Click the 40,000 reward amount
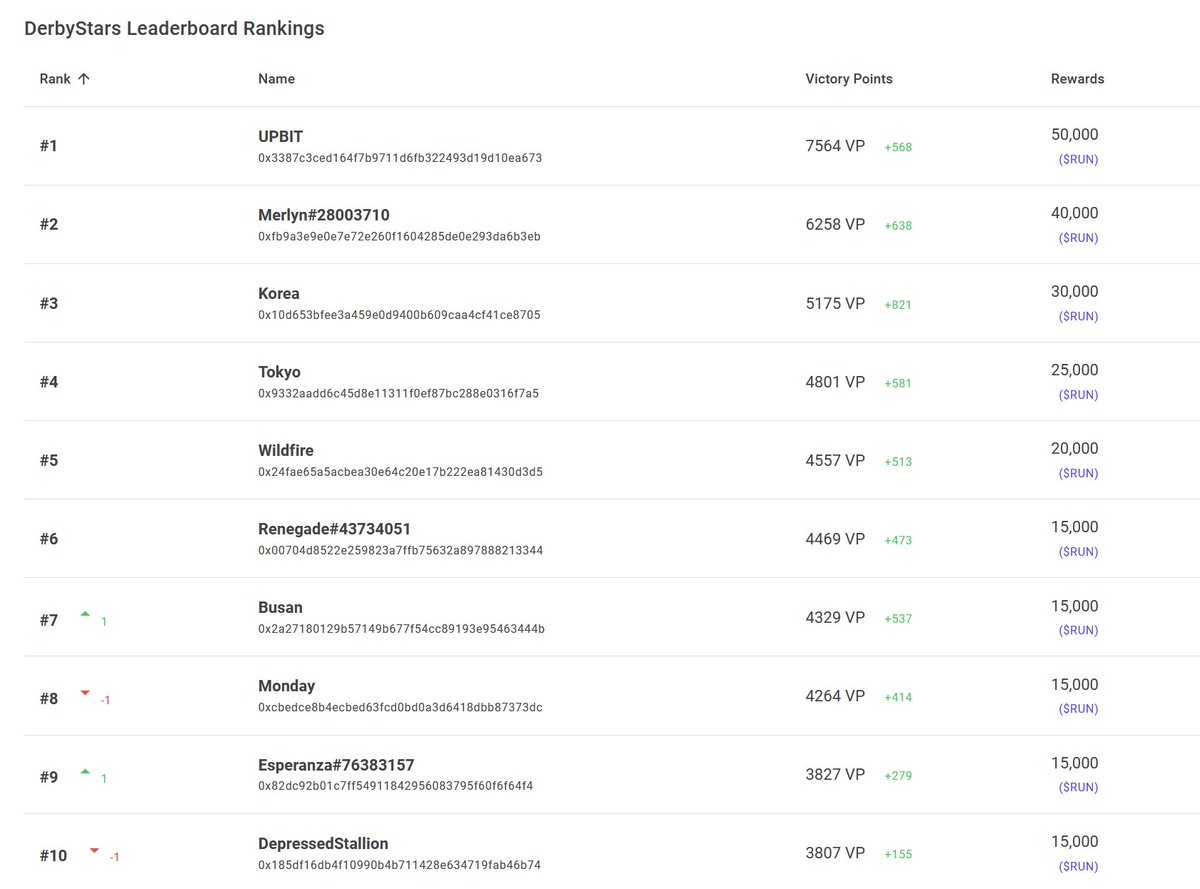 (1075, 213)
